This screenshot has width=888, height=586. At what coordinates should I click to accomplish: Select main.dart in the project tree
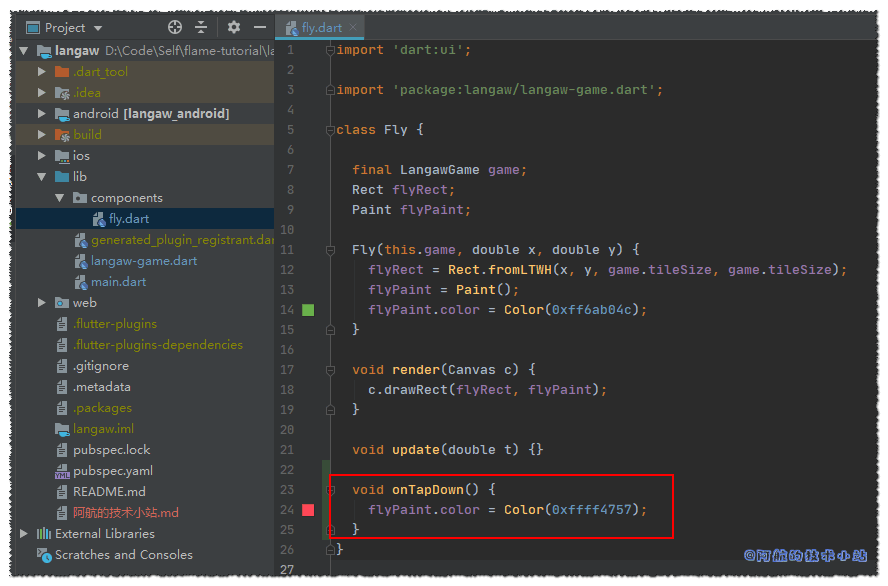click(x=118, y=282)
